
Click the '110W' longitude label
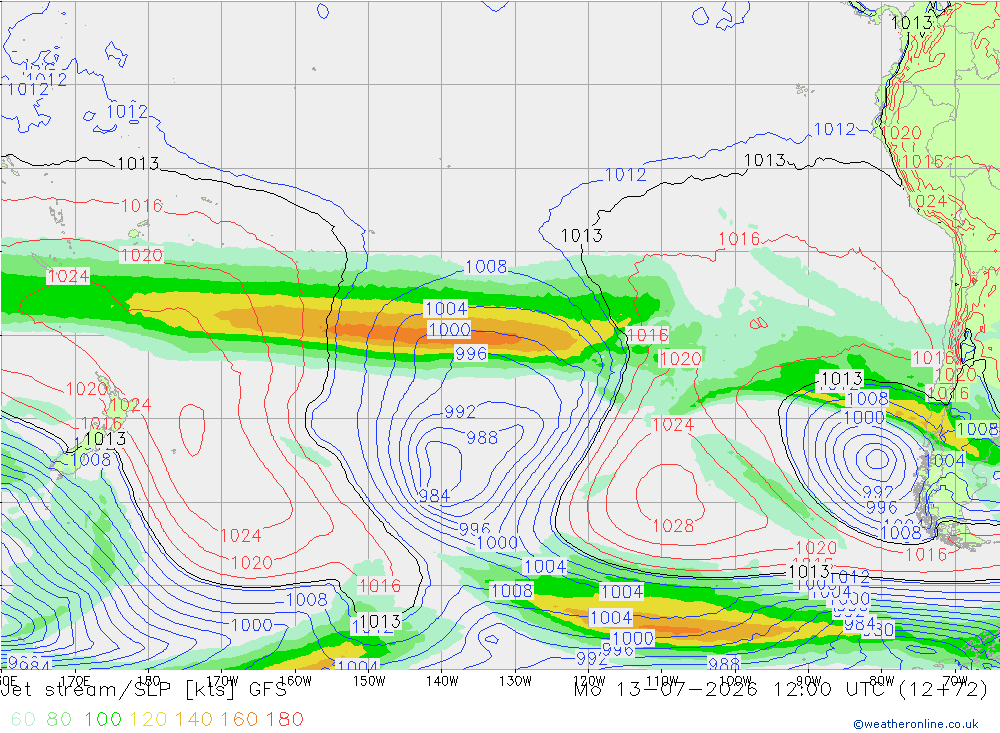pyautogui.click(x=662, y=681)
